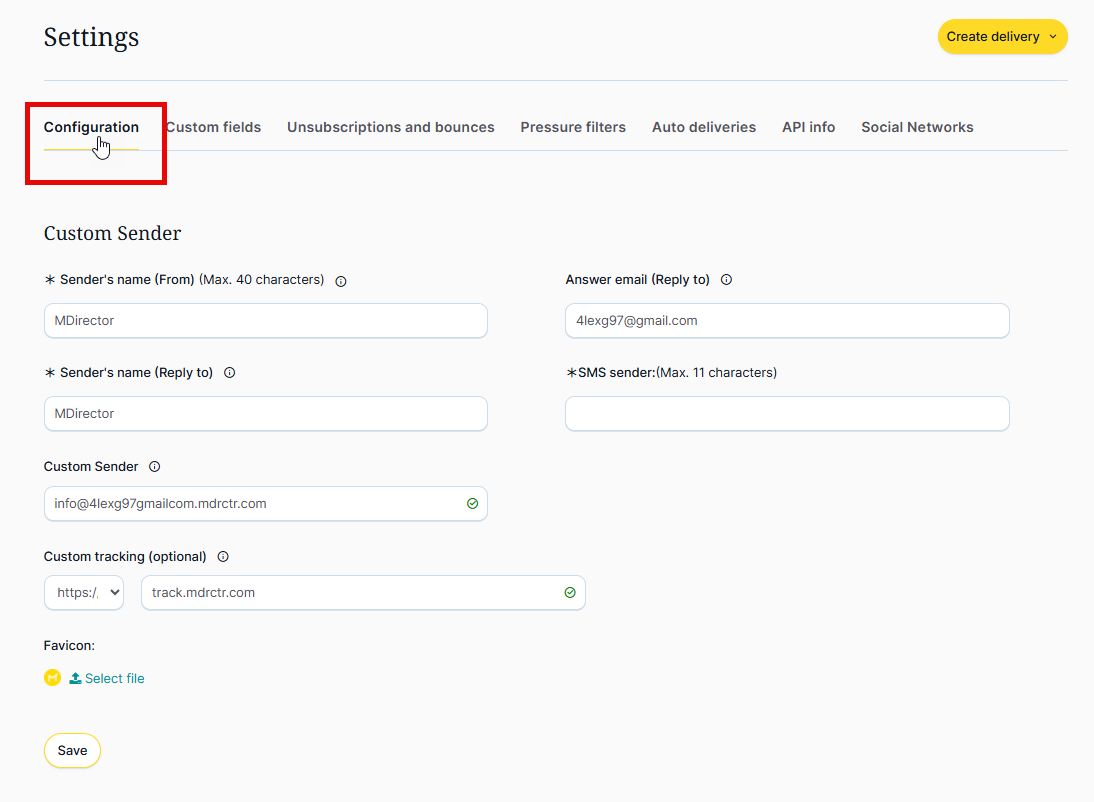The height and width of the screenshot is (802, 1094).
Task: Select the API info tab
Action: tap(808, 127)
